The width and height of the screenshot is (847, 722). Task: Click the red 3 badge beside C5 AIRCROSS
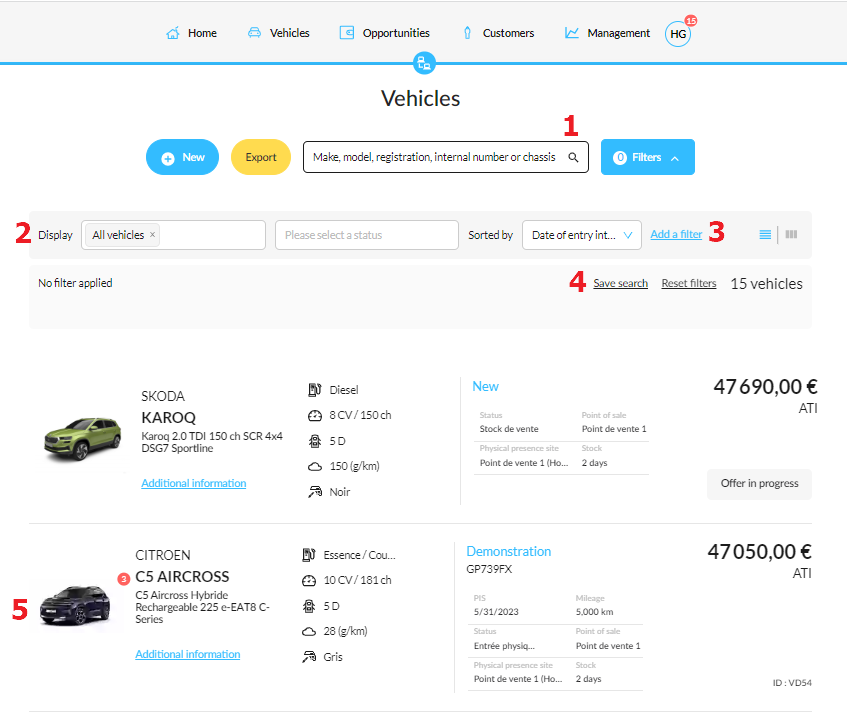click(124, 579)
